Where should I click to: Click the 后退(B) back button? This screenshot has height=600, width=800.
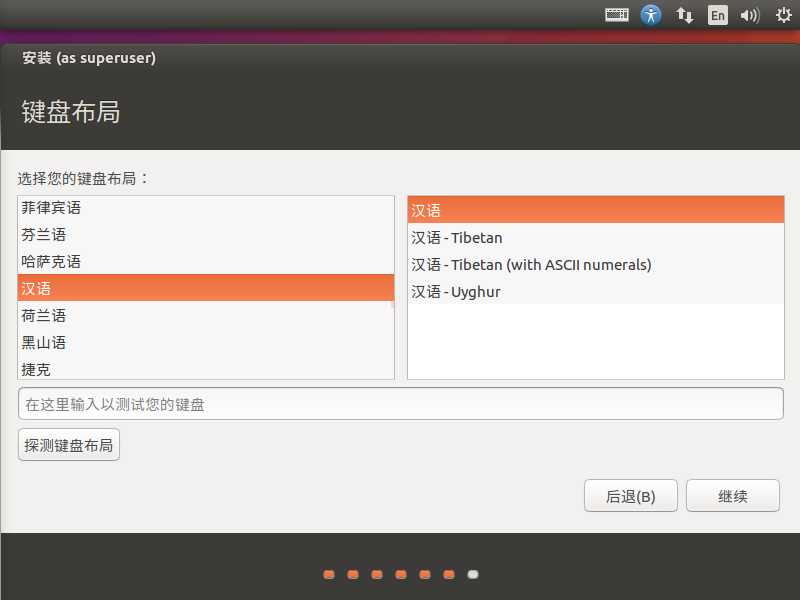631,495
